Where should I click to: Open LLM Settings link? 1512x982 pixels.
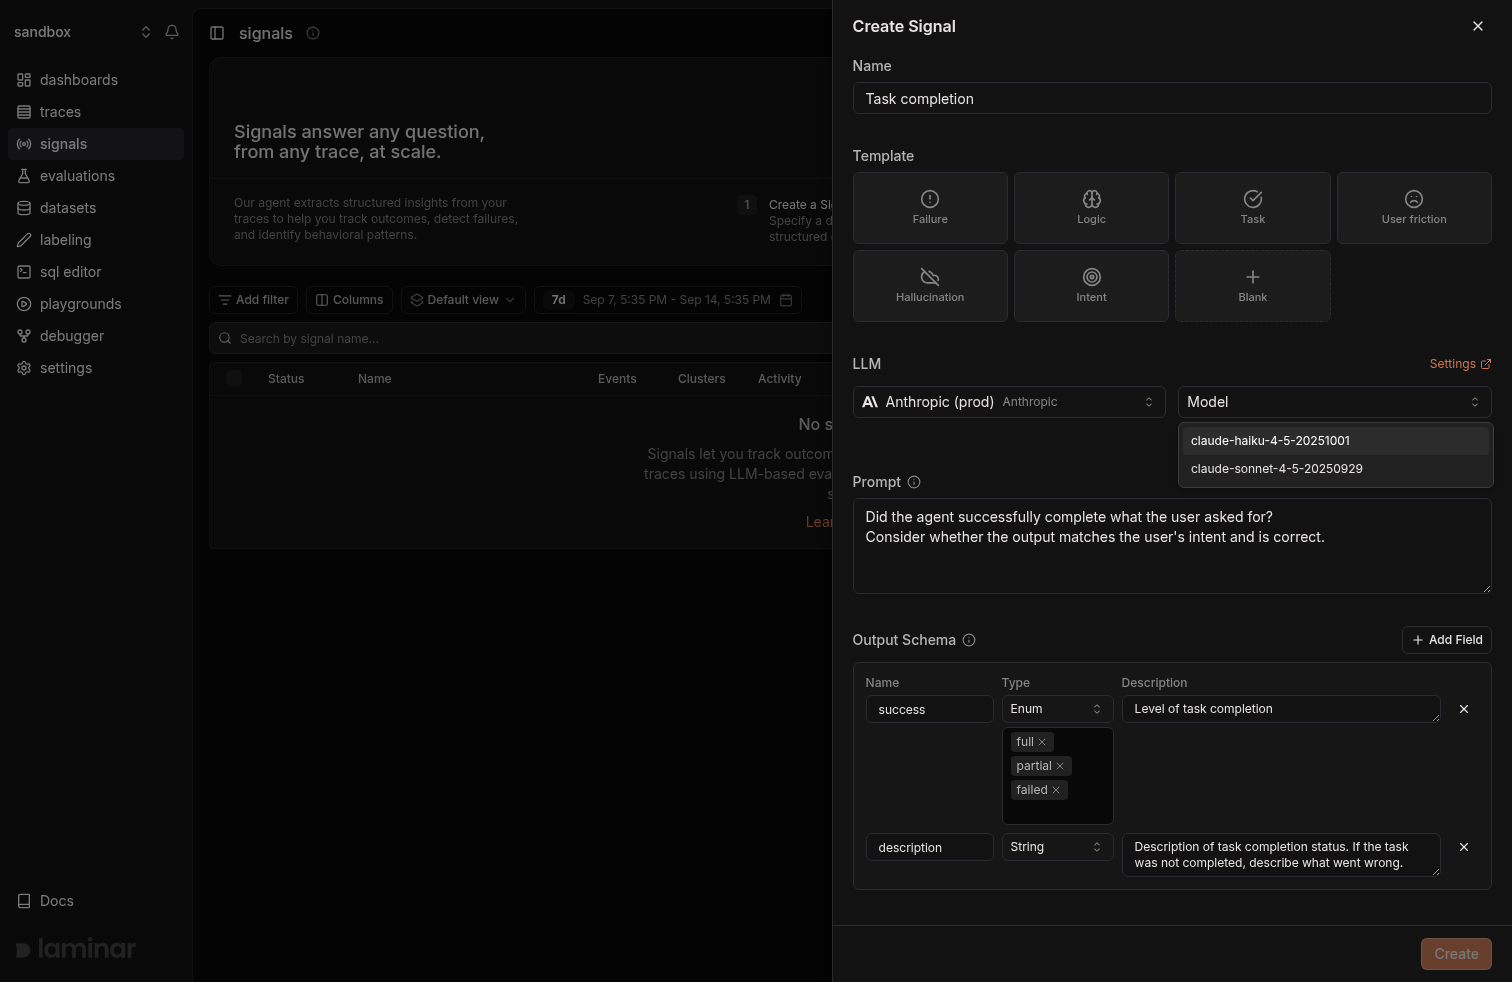1460,364
